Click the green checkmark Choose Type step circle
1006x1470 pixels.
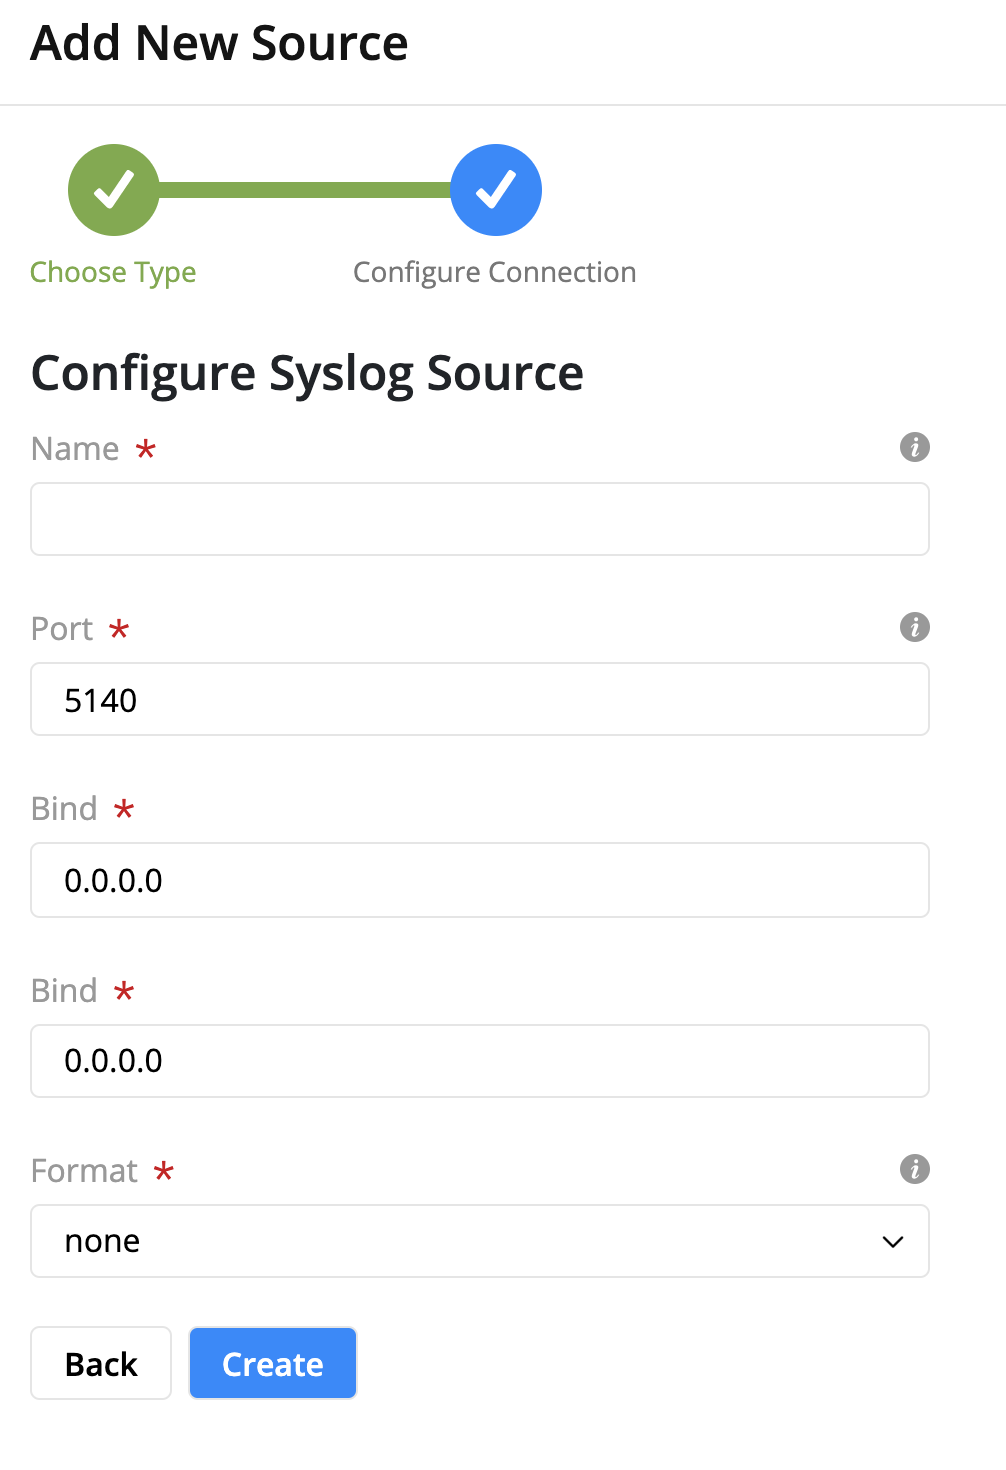(114, 190)
